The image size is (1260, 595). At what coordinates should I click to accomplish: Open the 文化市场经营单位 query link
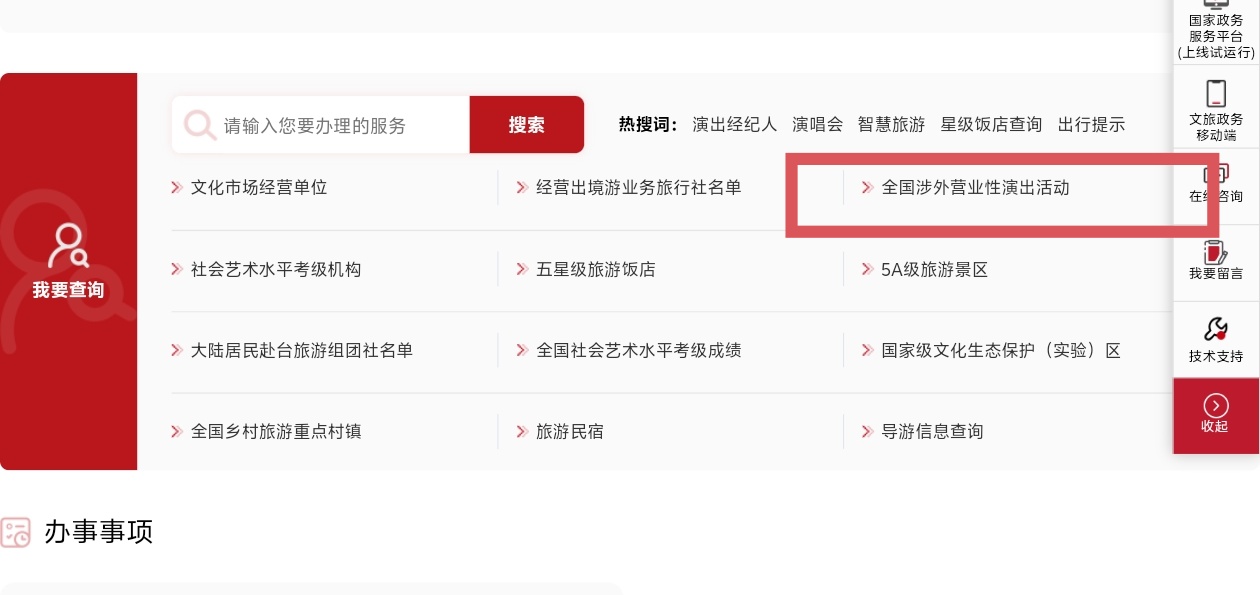pyautogui.click(x=259, y=187)
